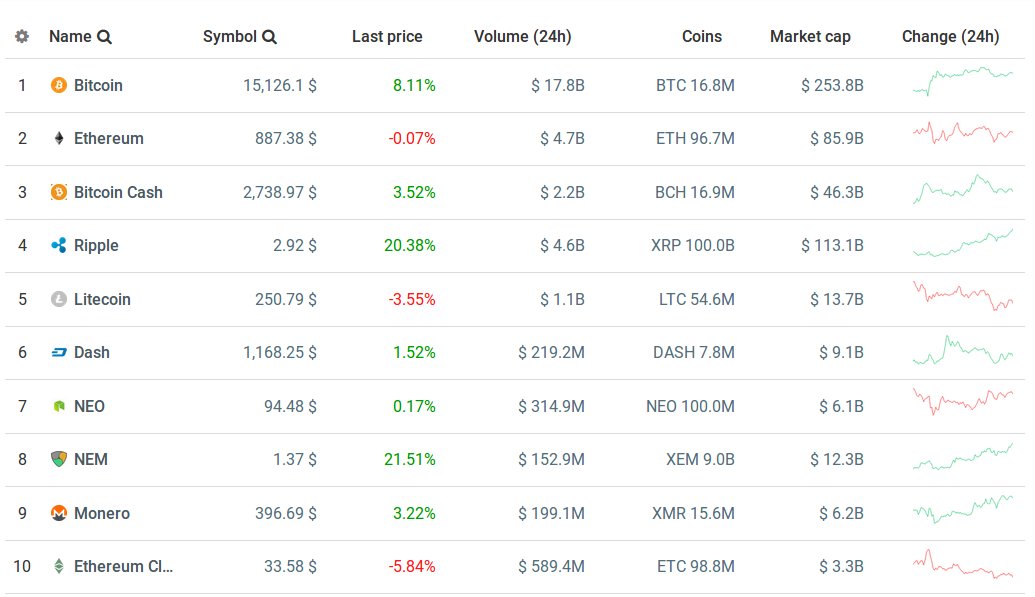Click the NEO green logo icon
This screenshot has height=597, width=1035.
[59, 406]
